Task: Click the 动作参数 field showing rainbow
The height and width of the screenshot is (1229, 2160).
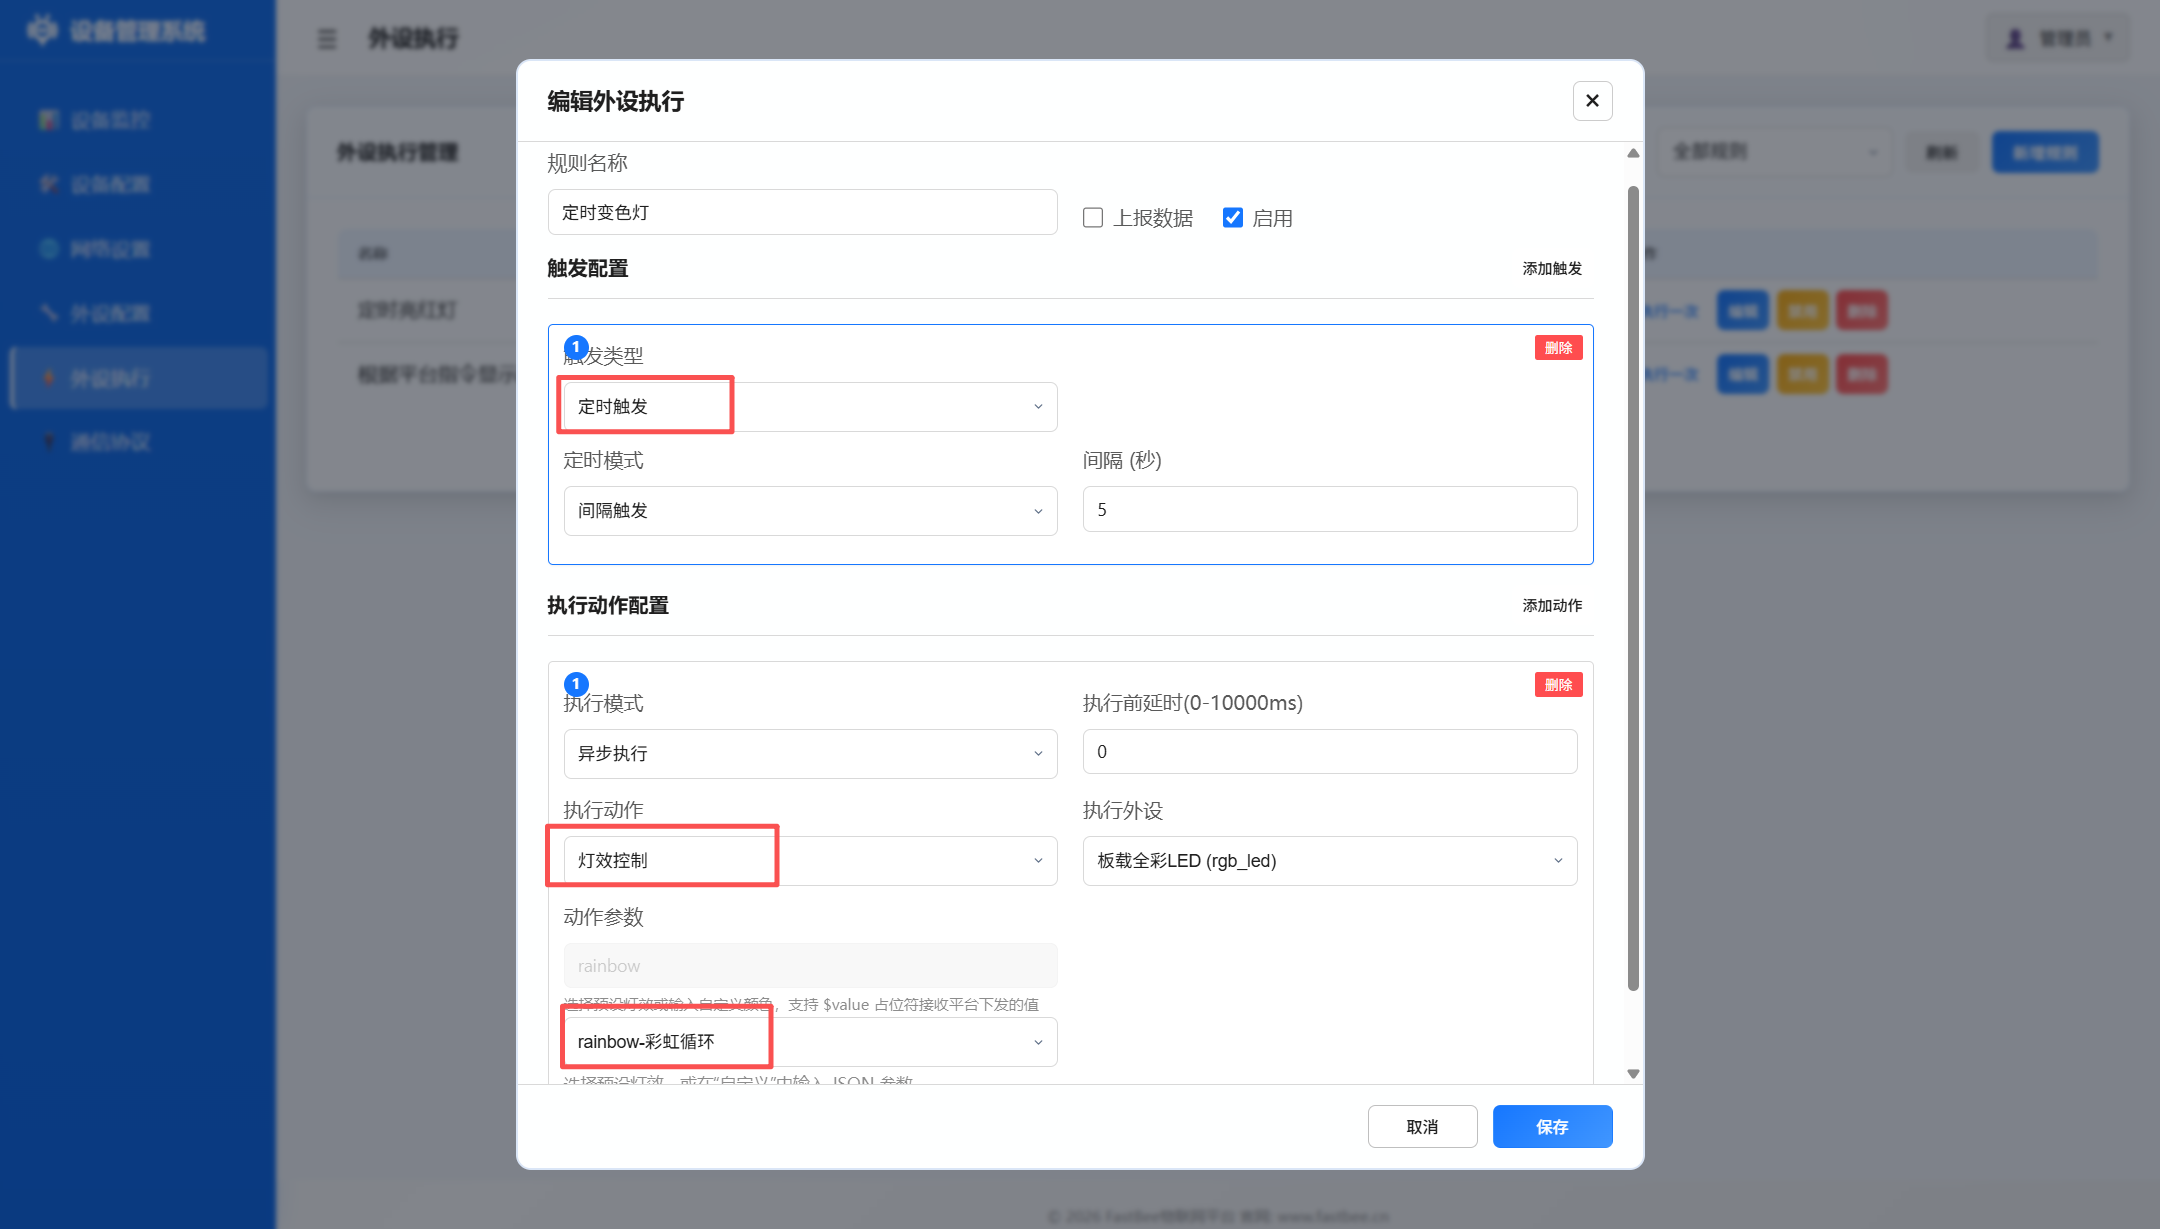Action: tap(810, 966)
